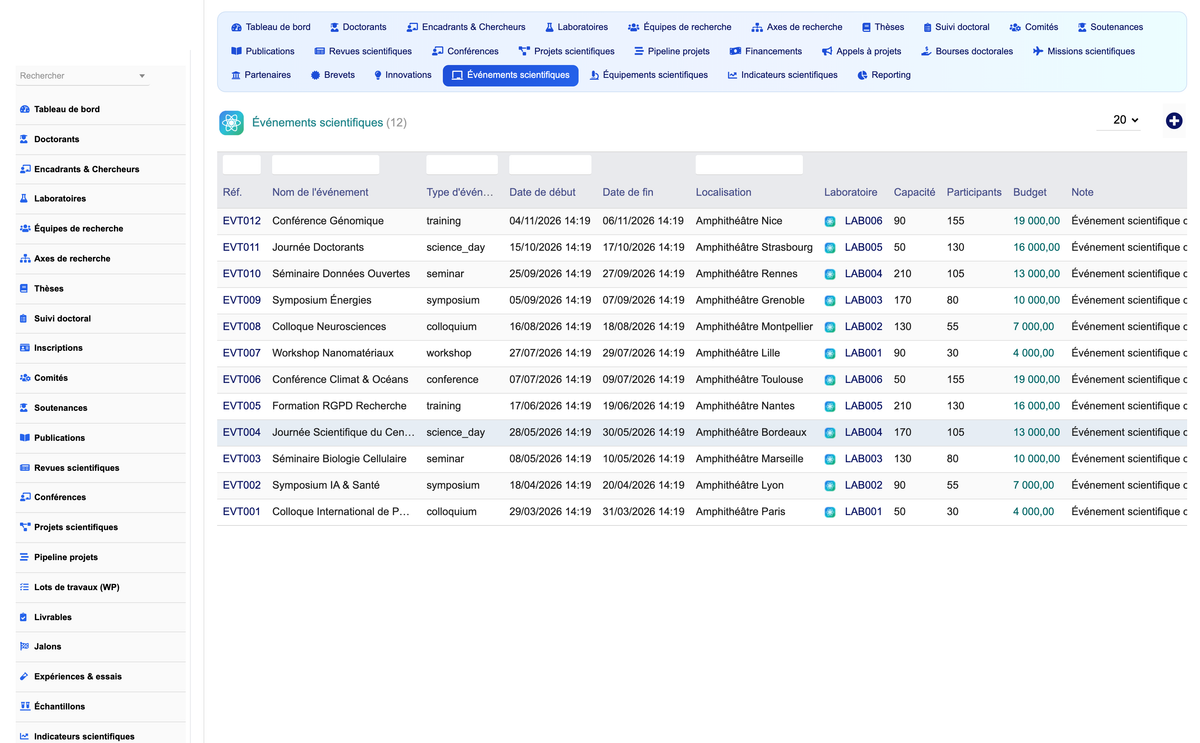Click the Jalons flag icon in sidebar
The width and height of the screenshot is (1200, 743).
(24, 647)
